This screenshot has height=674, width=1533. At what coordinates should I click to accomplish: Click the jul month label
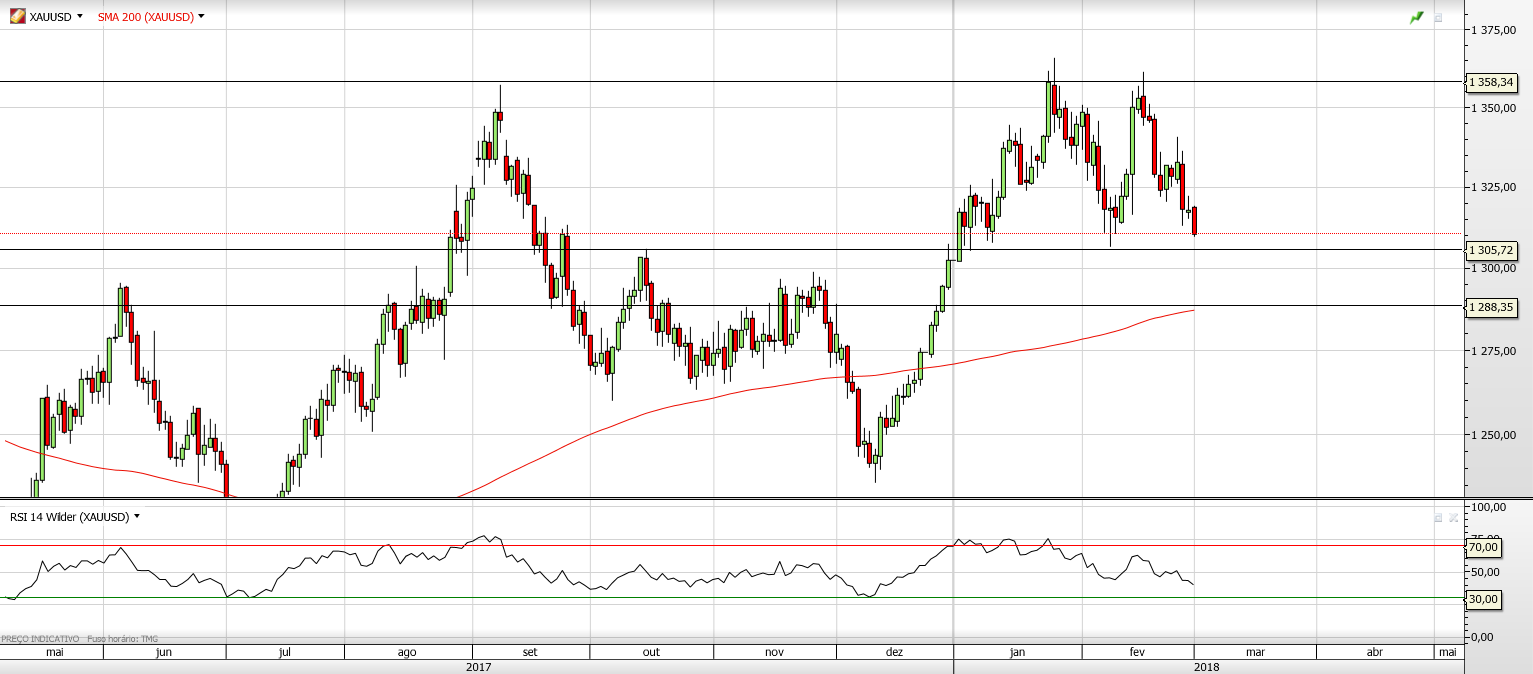pyautogui.click(x=285, y=652)
